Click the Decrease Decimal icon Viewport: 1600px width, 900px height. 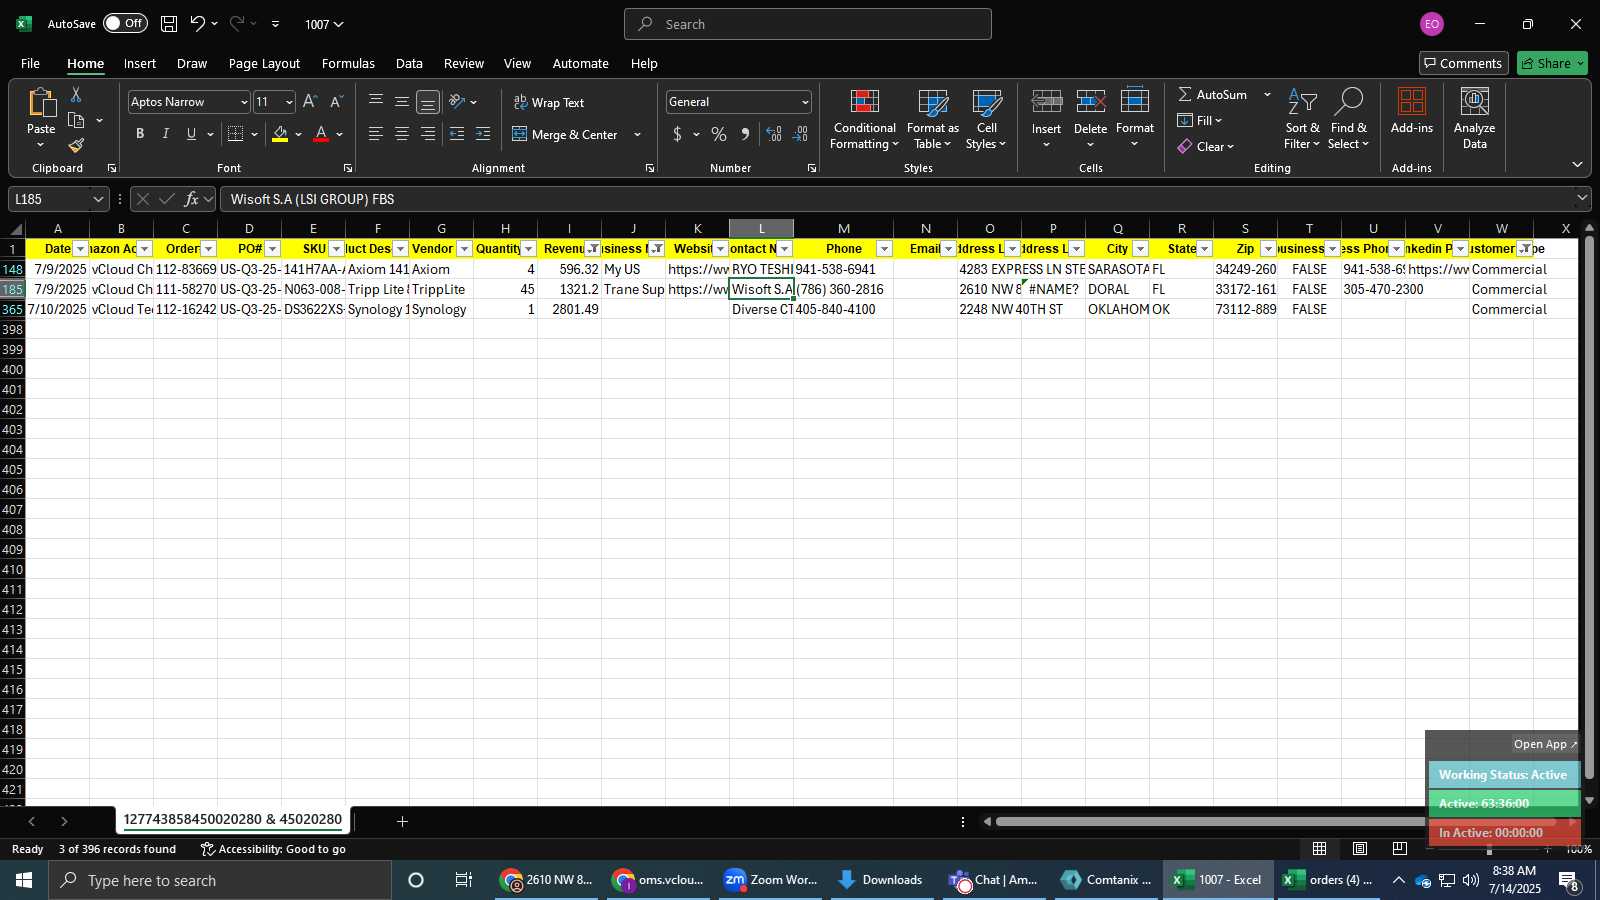tap(800, 134)
